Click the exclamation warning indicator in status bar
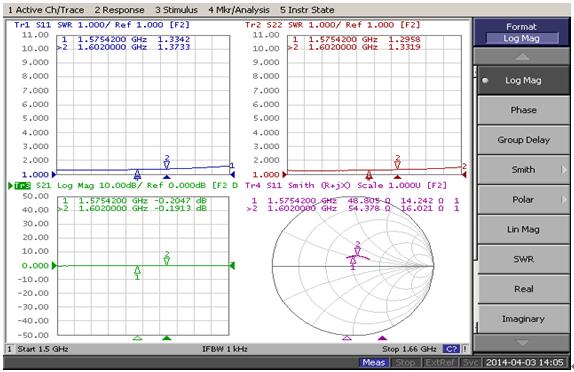 465,349
